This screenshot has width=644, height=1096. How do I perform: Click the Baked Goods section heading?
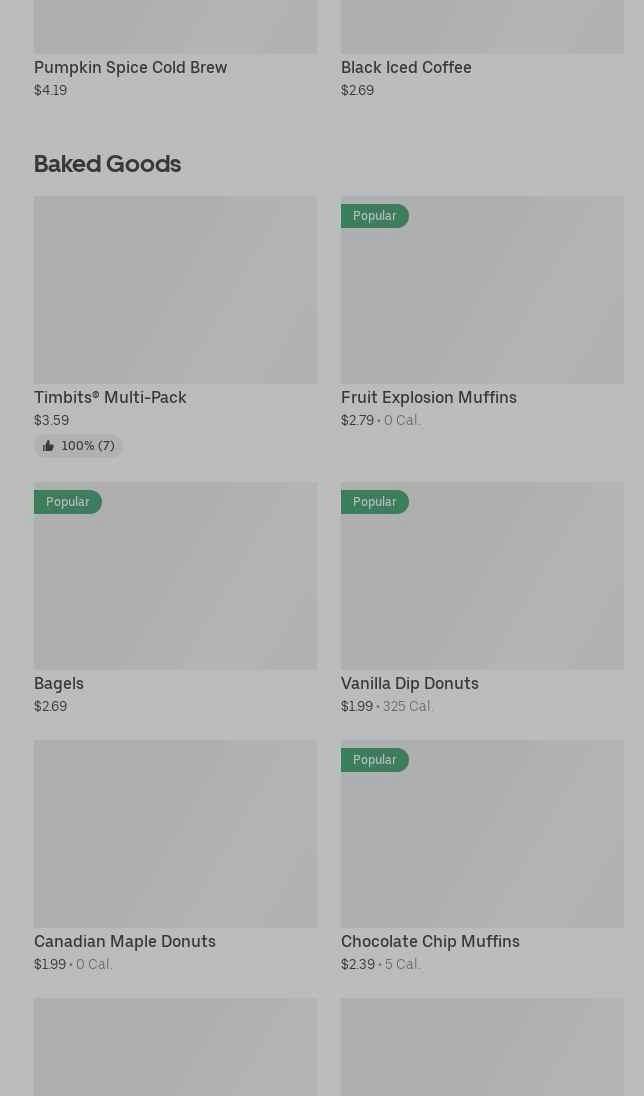107,163
